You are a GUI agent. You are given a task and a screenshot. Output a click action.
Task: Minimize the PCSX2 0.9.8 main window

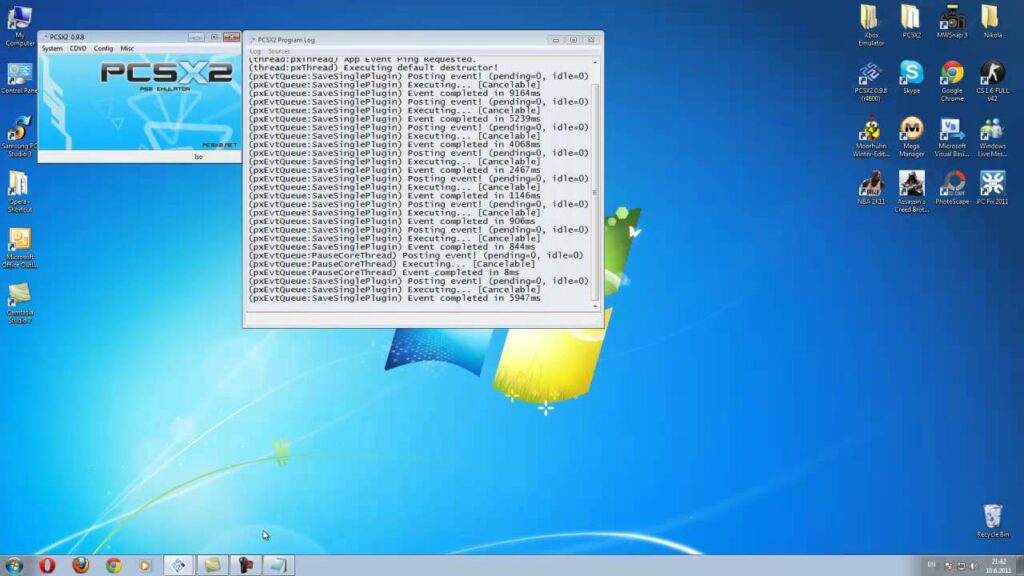196,37
